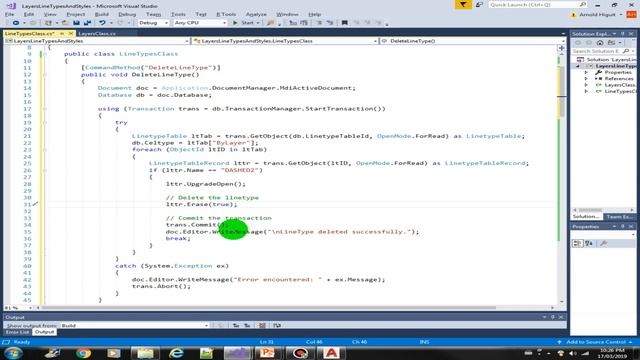Click the Open File toolbar icon

click(x=65, y=23)
